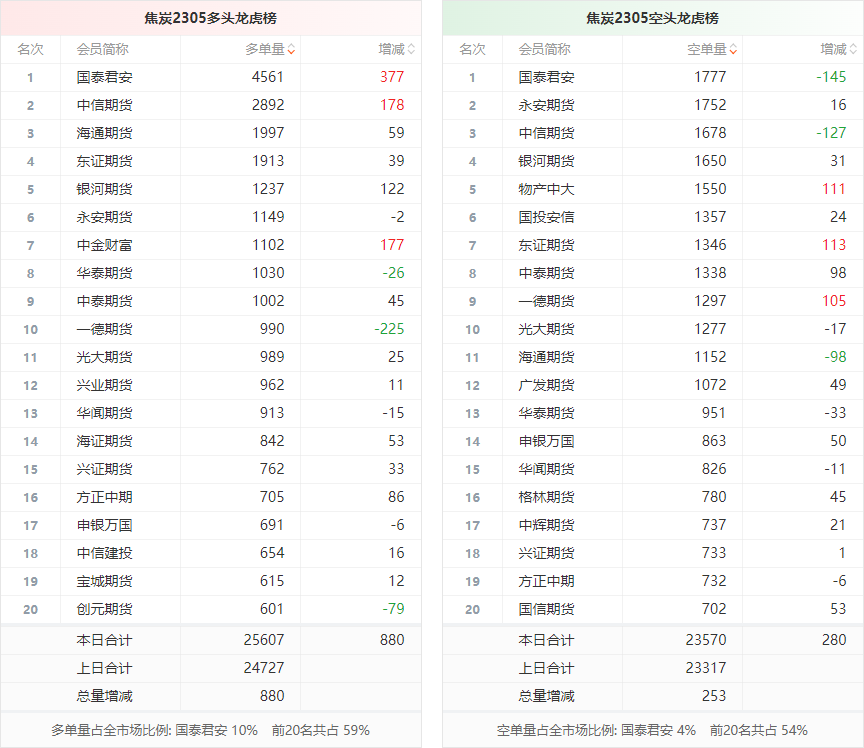Select the 焦炭2305多头龙虎榜 title header
The height and width of the screenshot is (748, 864).
[x=210, y=18]
